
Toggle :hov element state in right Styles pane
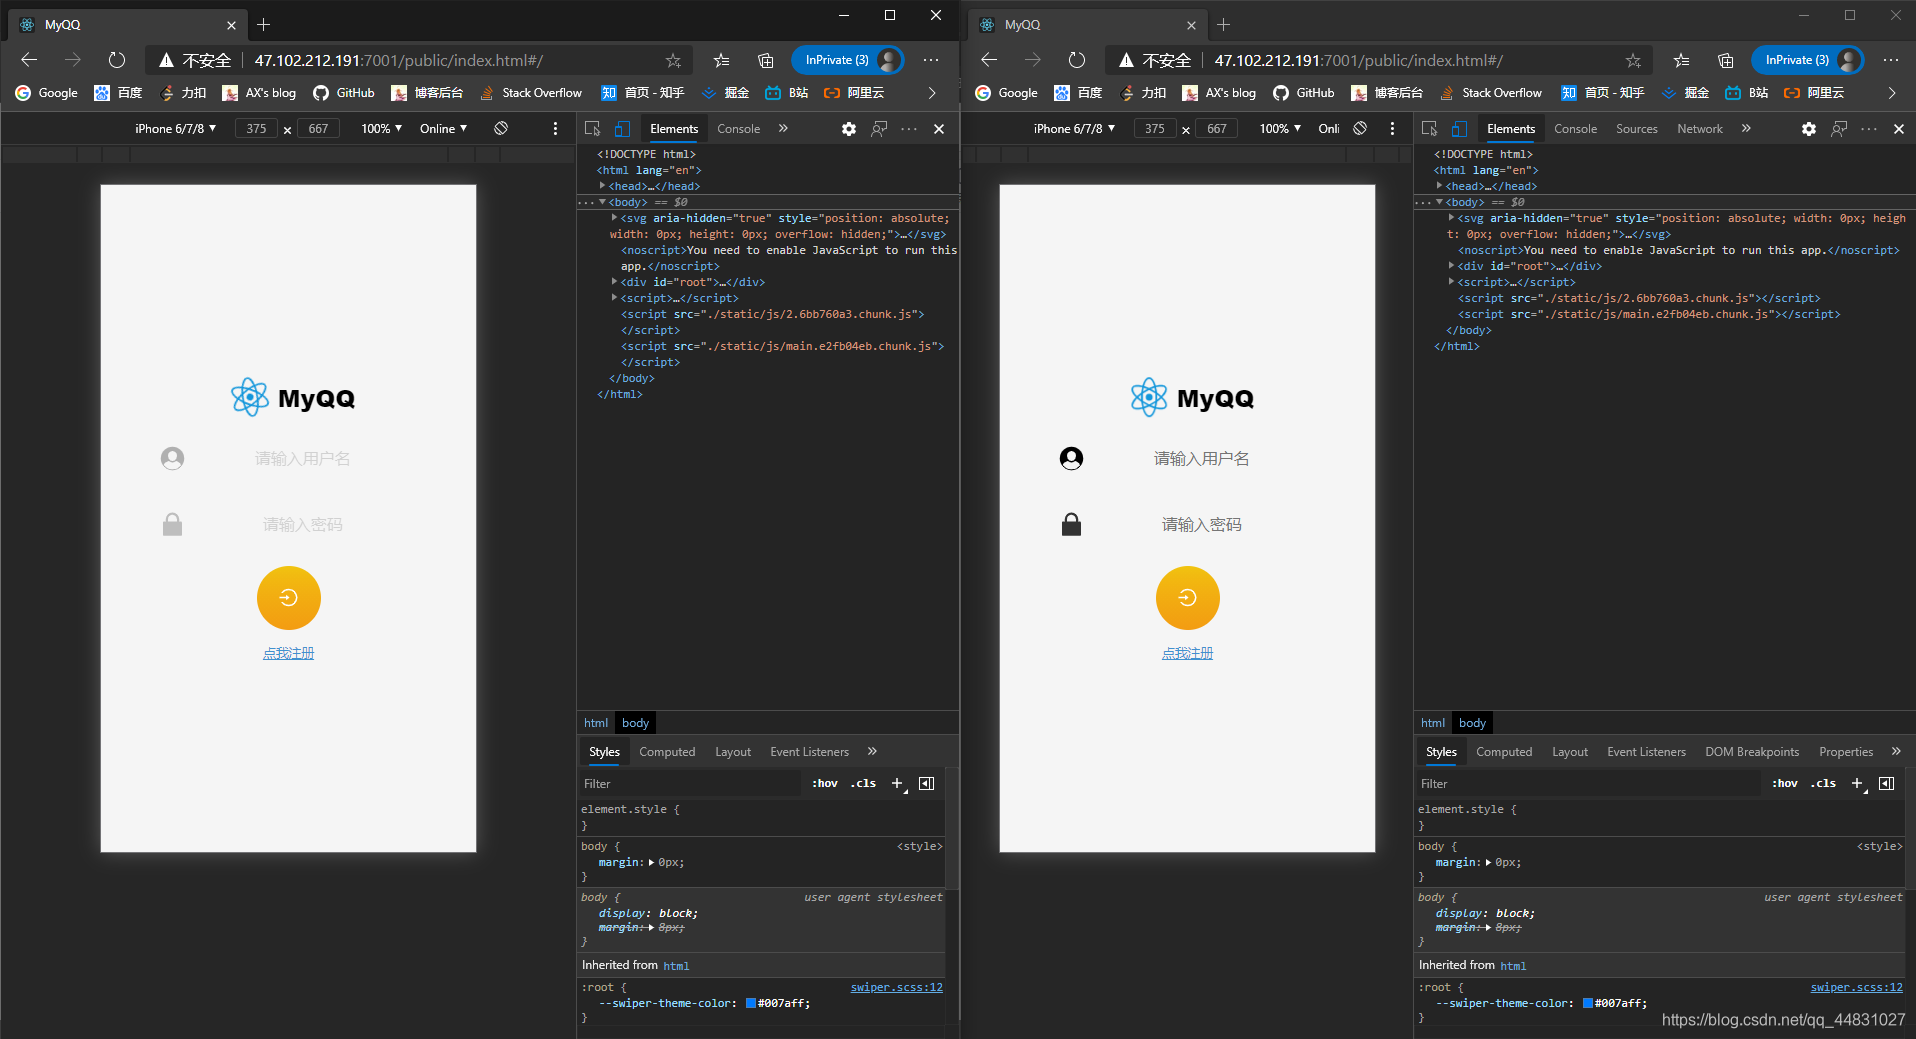[x=1785, y=783]
